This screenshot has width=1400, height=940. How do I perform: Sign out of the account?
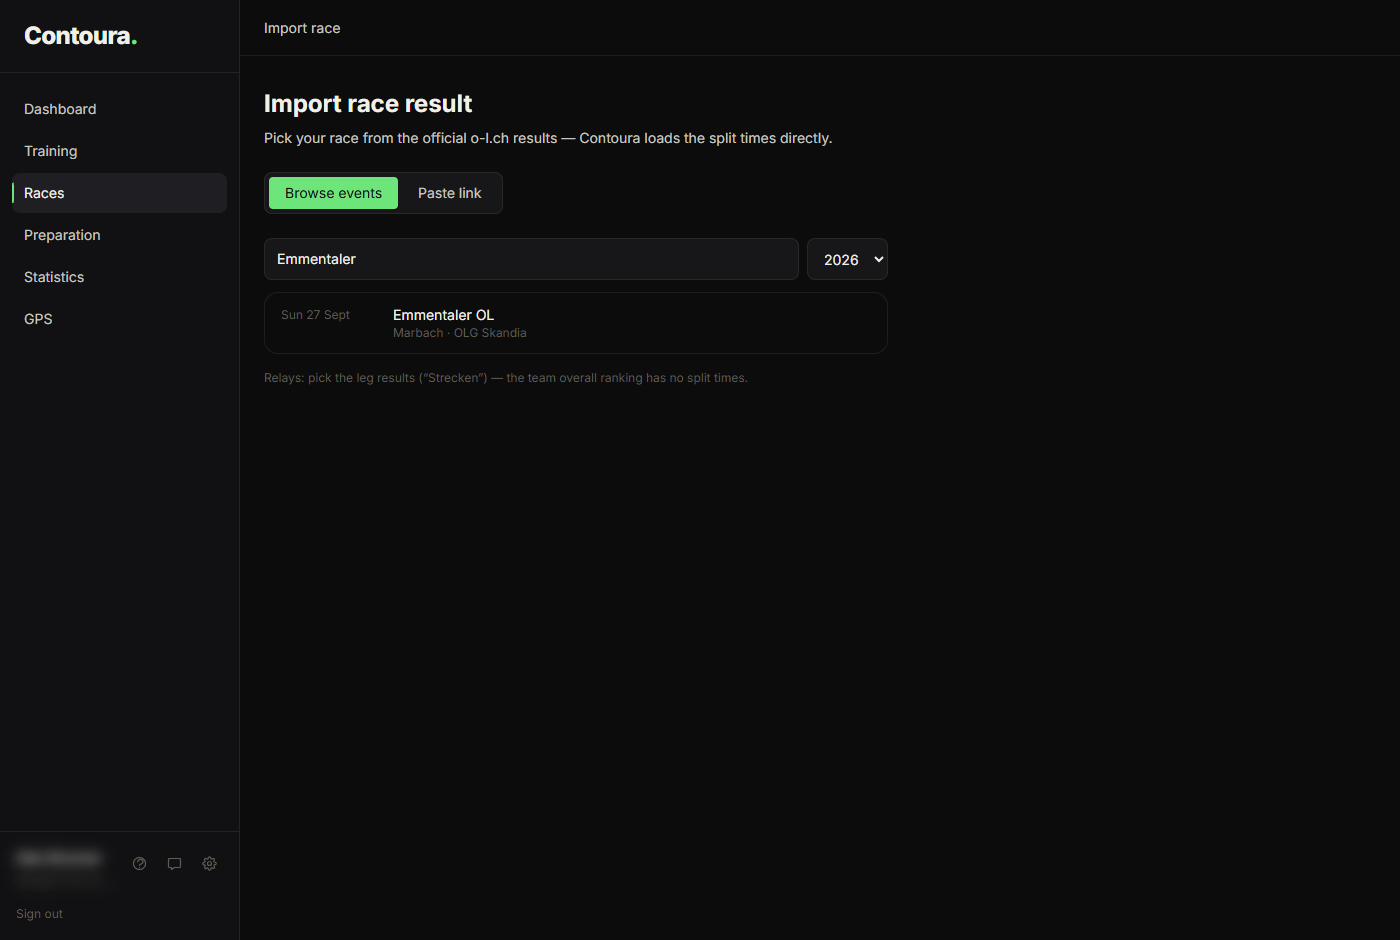coord(39,914)
